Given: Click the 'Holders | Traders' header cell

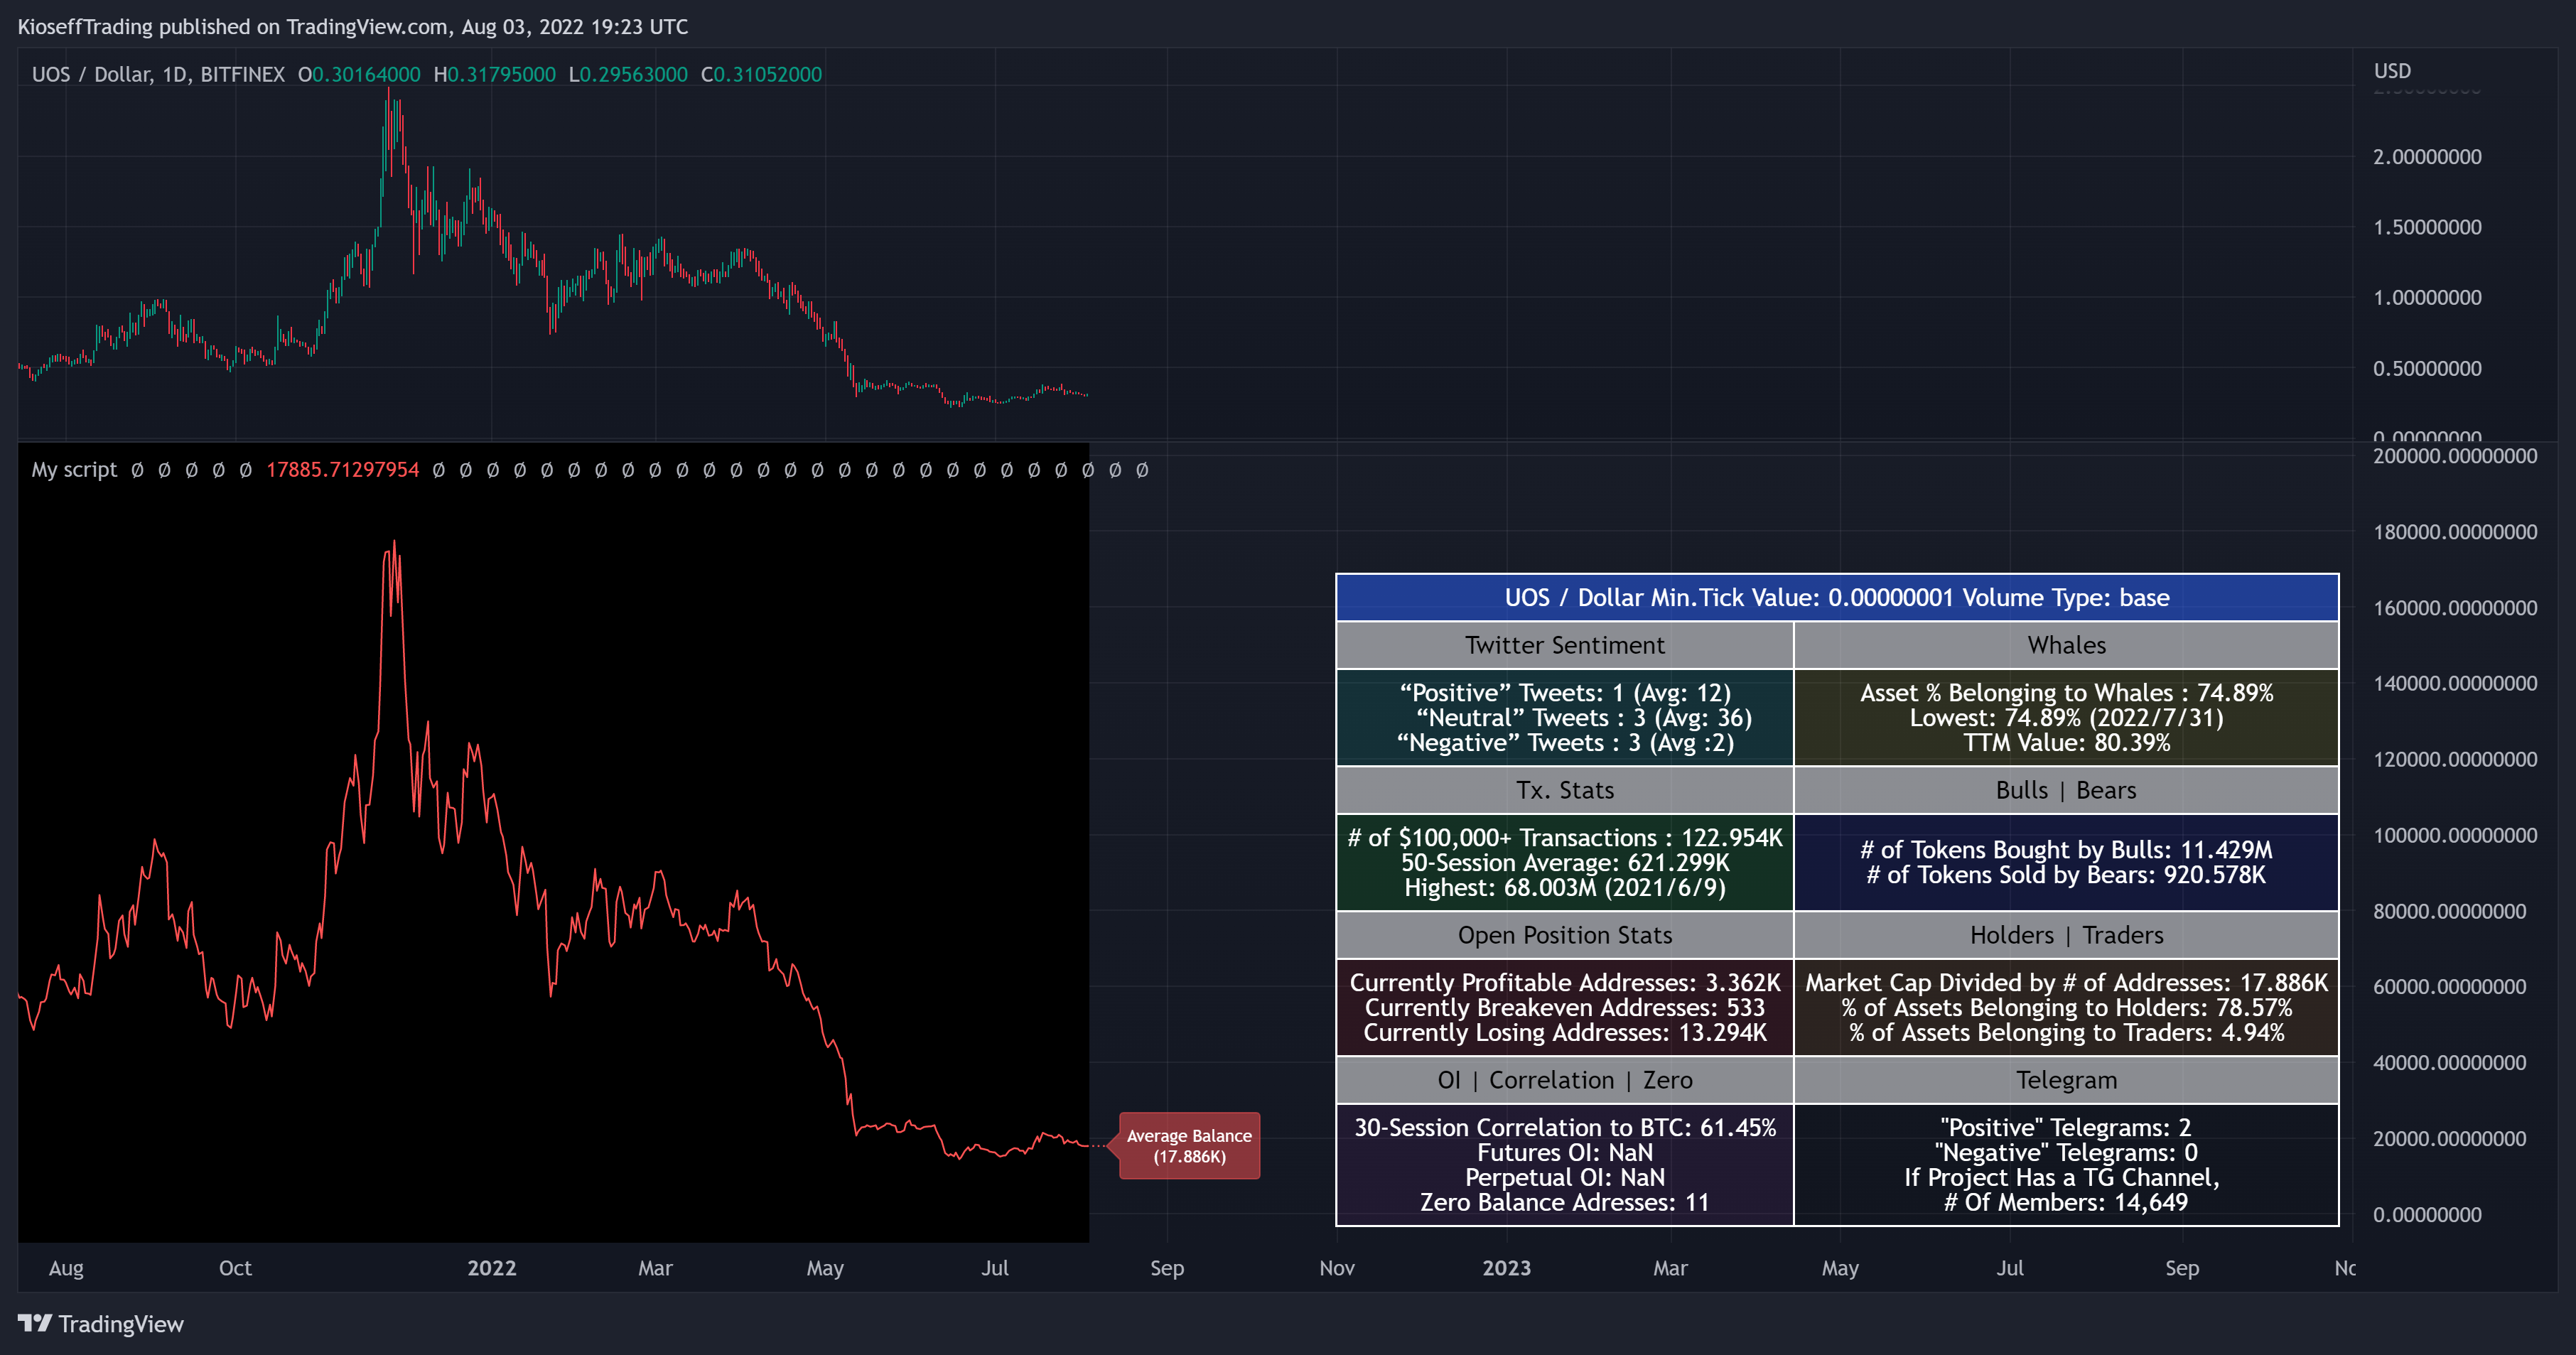Looking at the screenshot, I should click(2066, 936).
